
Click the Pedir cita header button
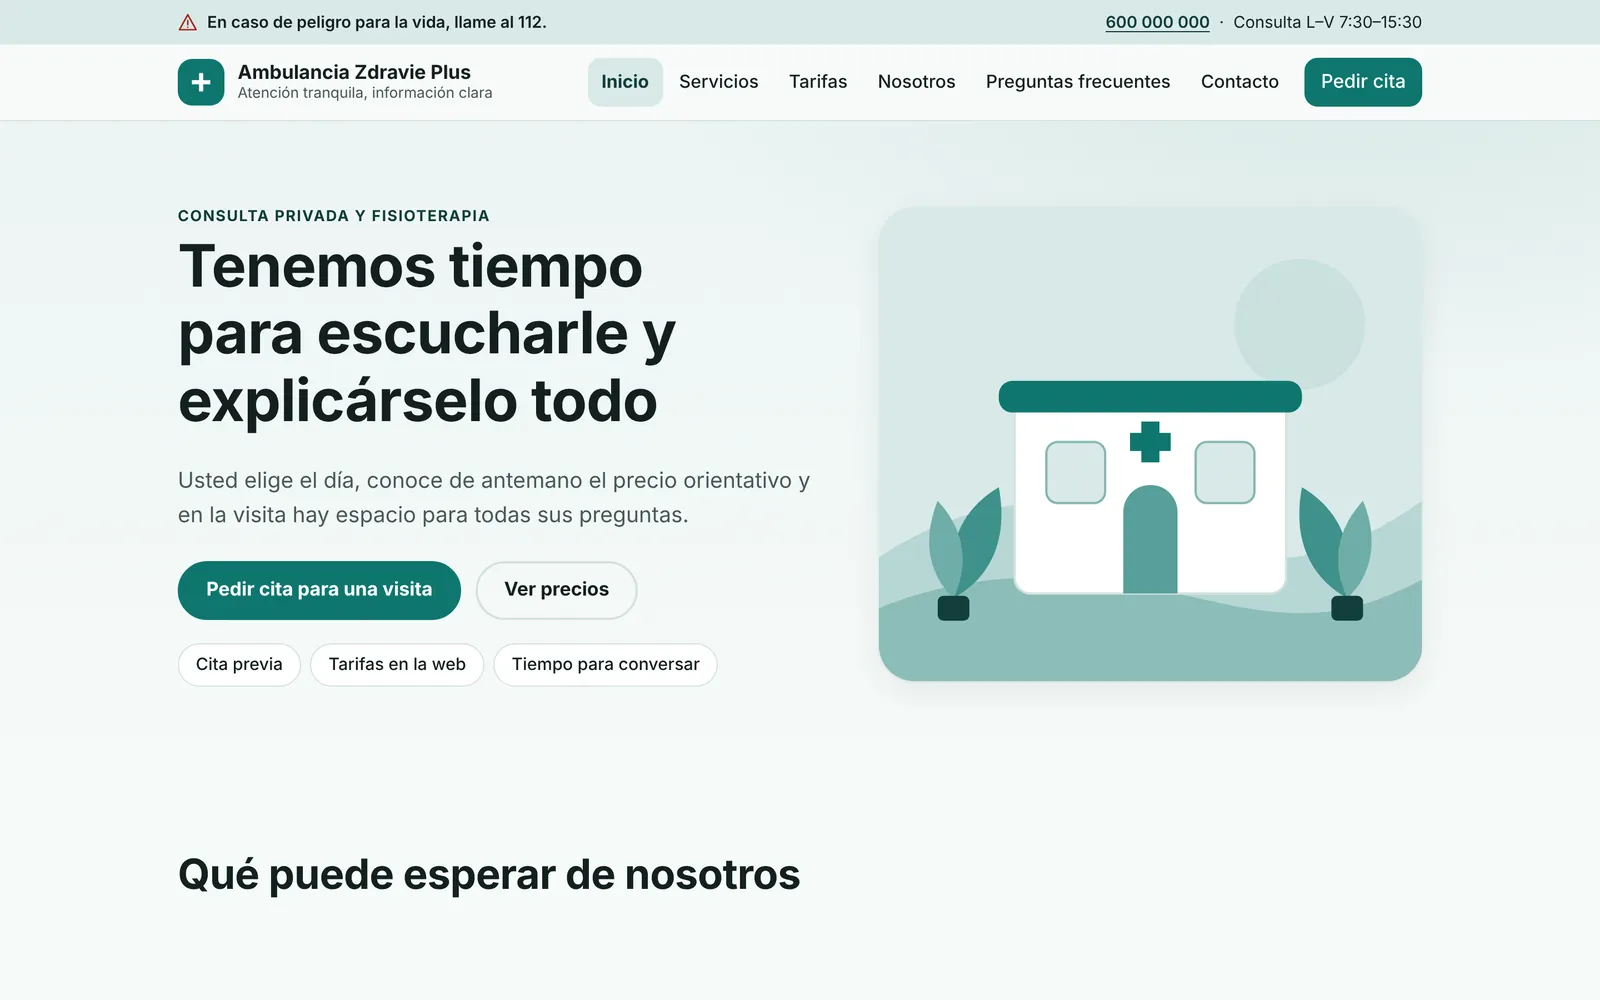[x=1363, y=82]
